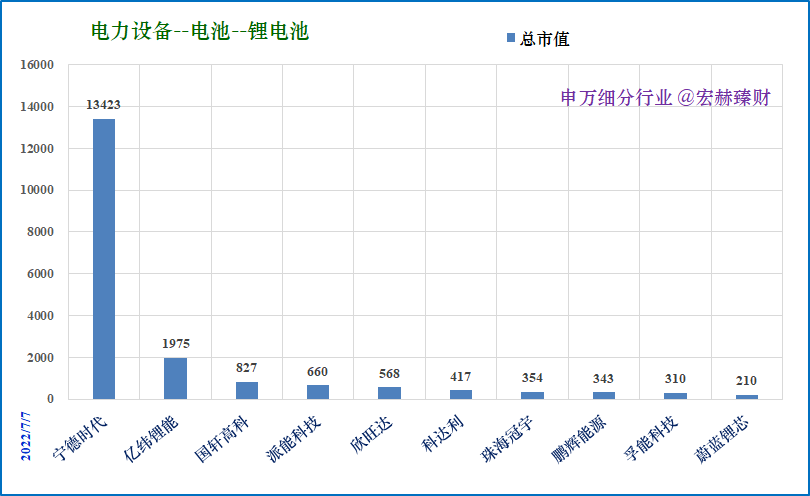
Task: Select the 派能科技 bar valued 660
Action: point(318,392)
